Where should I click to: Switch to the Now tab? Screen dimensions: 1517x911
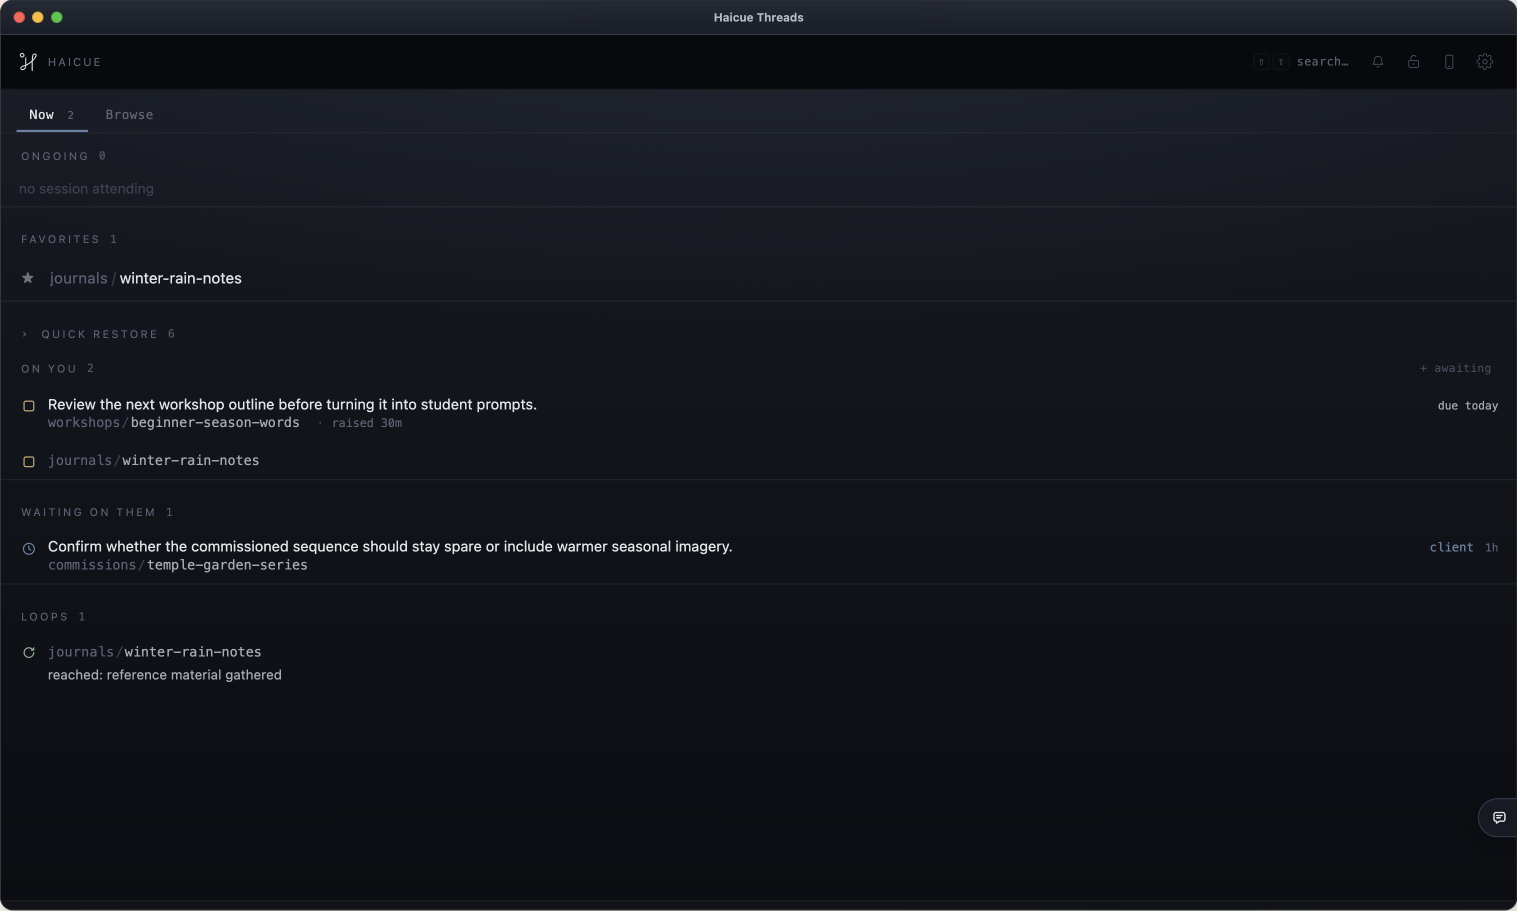[52, 115]
